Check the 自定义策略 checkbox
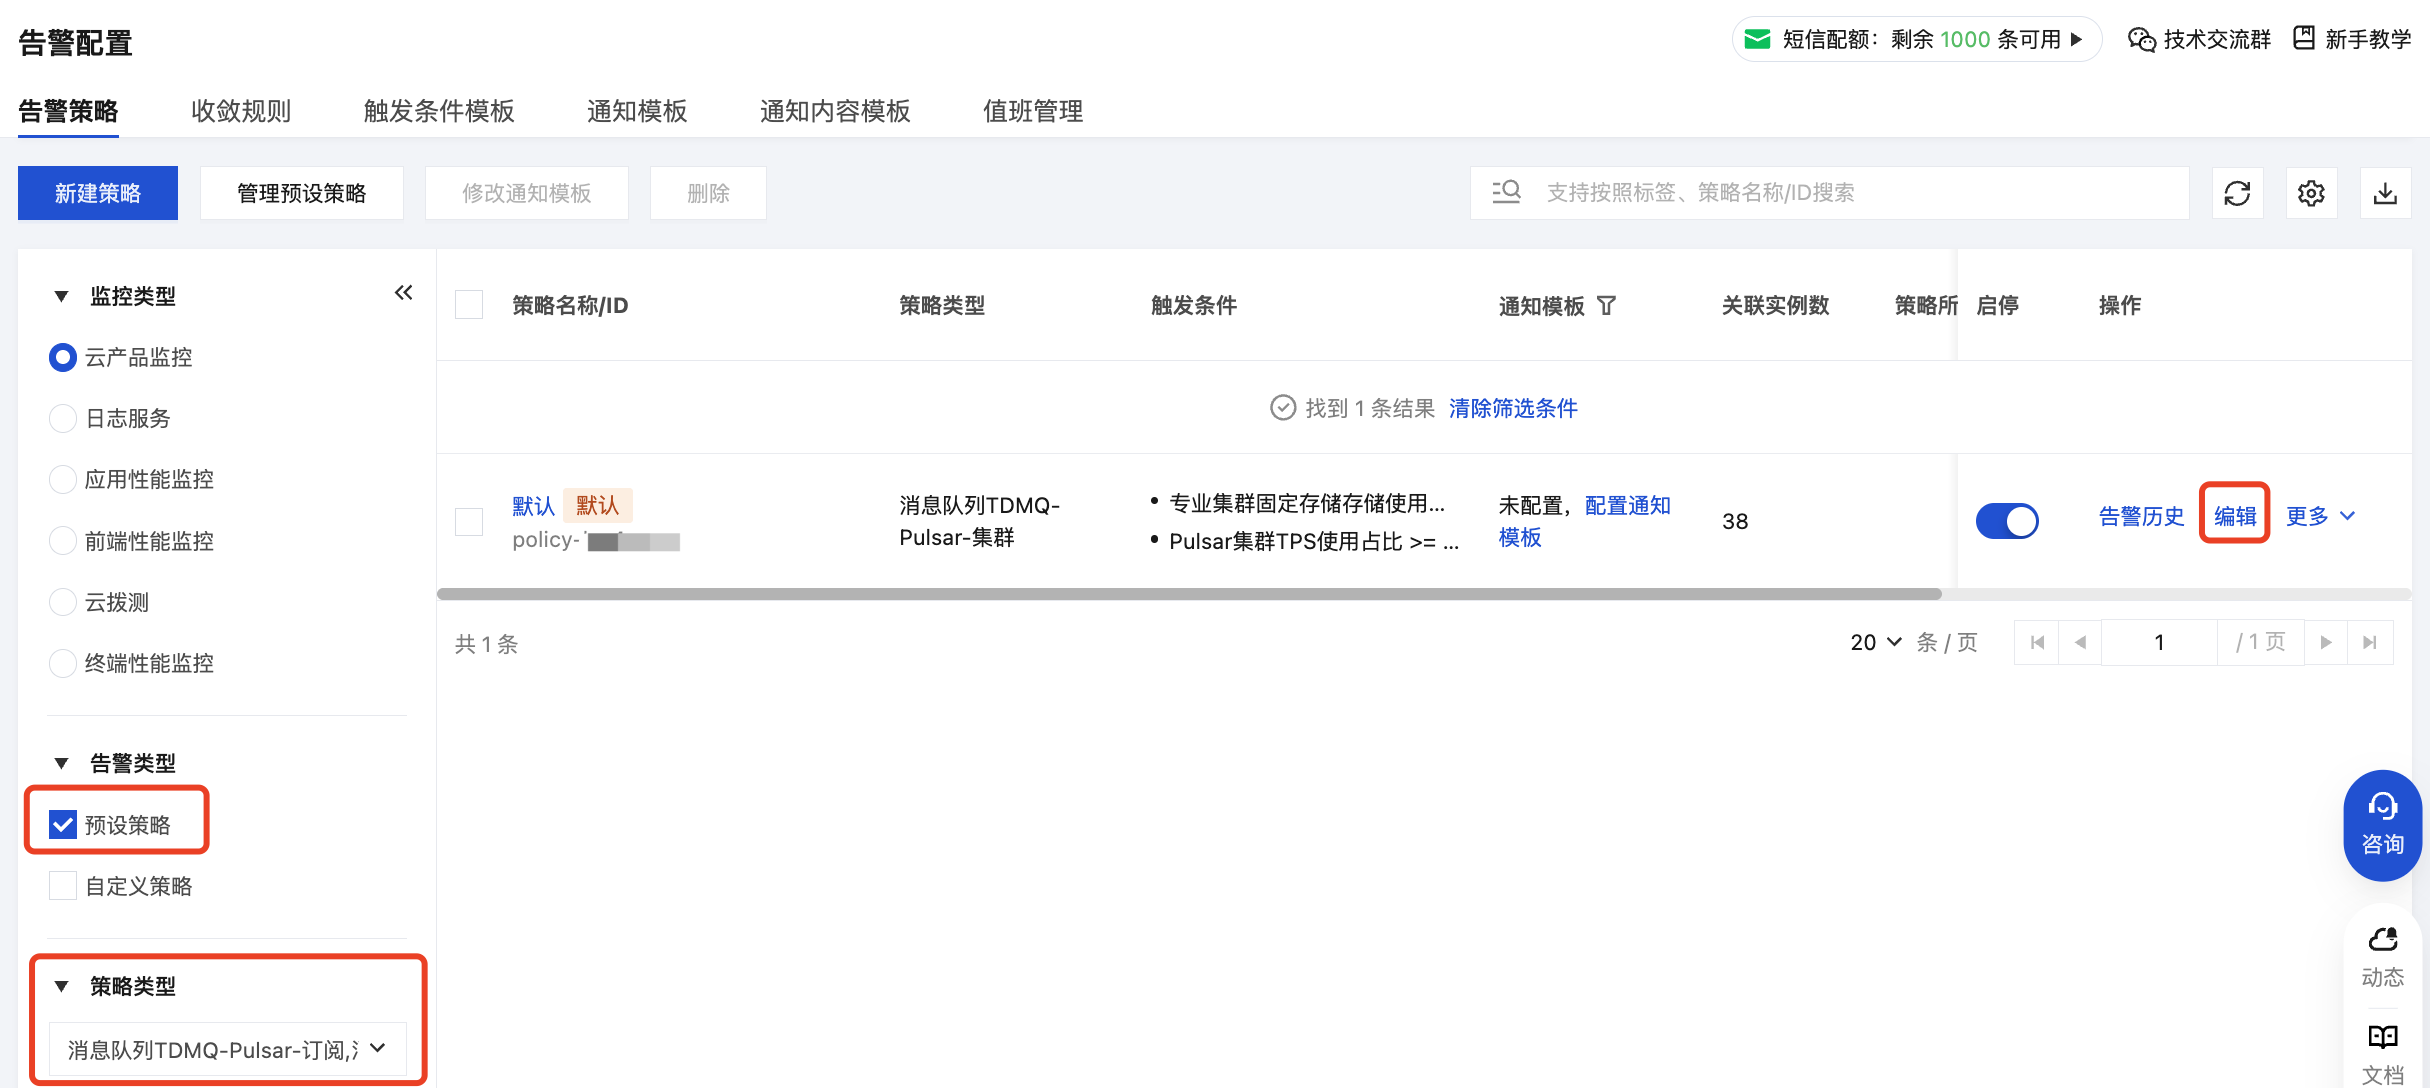2430x1088 pixels. (63, 886)
